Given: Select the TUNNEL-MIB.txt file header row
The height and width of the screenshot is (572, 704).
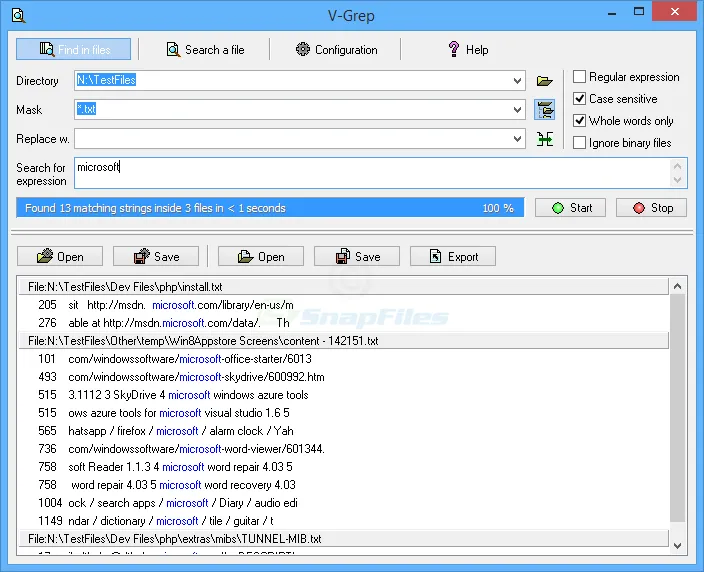Looking at the screenshot, I should (343, 538).
